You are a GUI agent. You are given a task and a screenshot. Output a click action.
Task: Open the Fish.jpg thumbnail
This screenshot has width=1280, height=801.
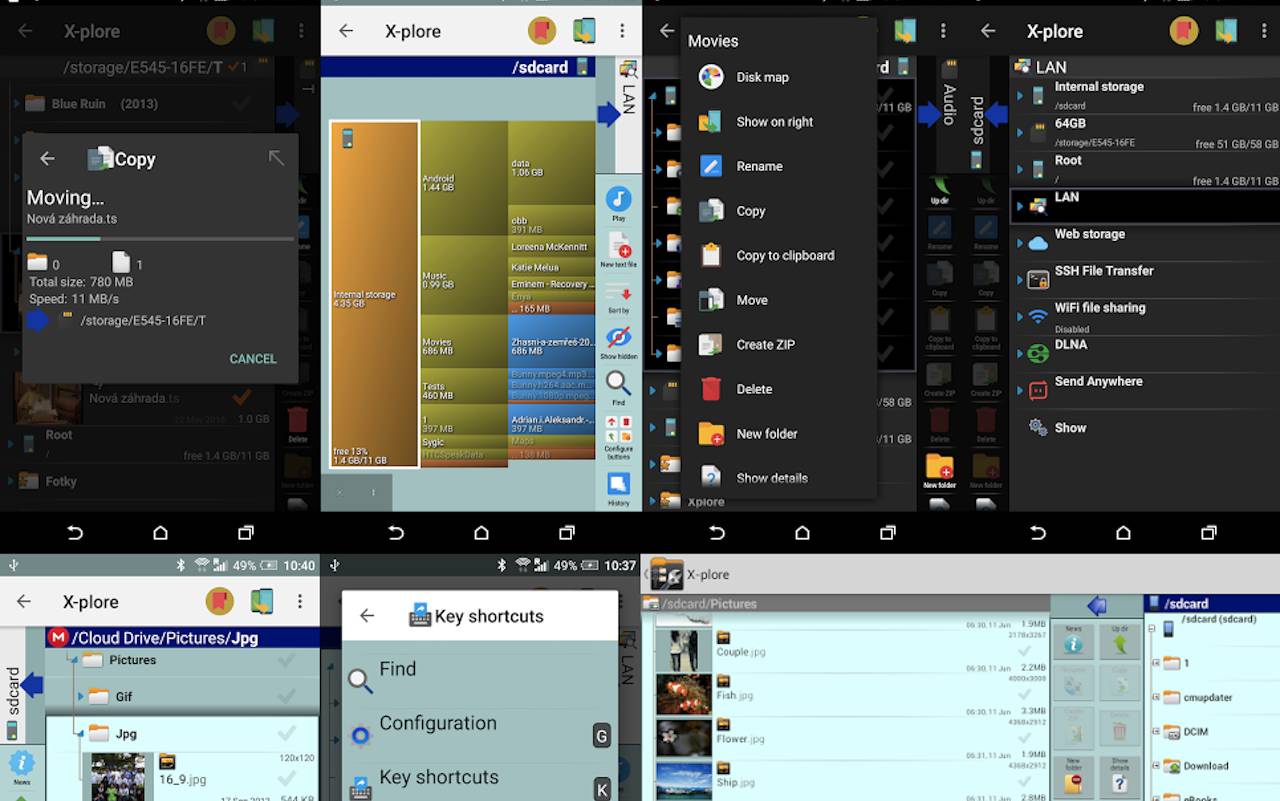684,694
